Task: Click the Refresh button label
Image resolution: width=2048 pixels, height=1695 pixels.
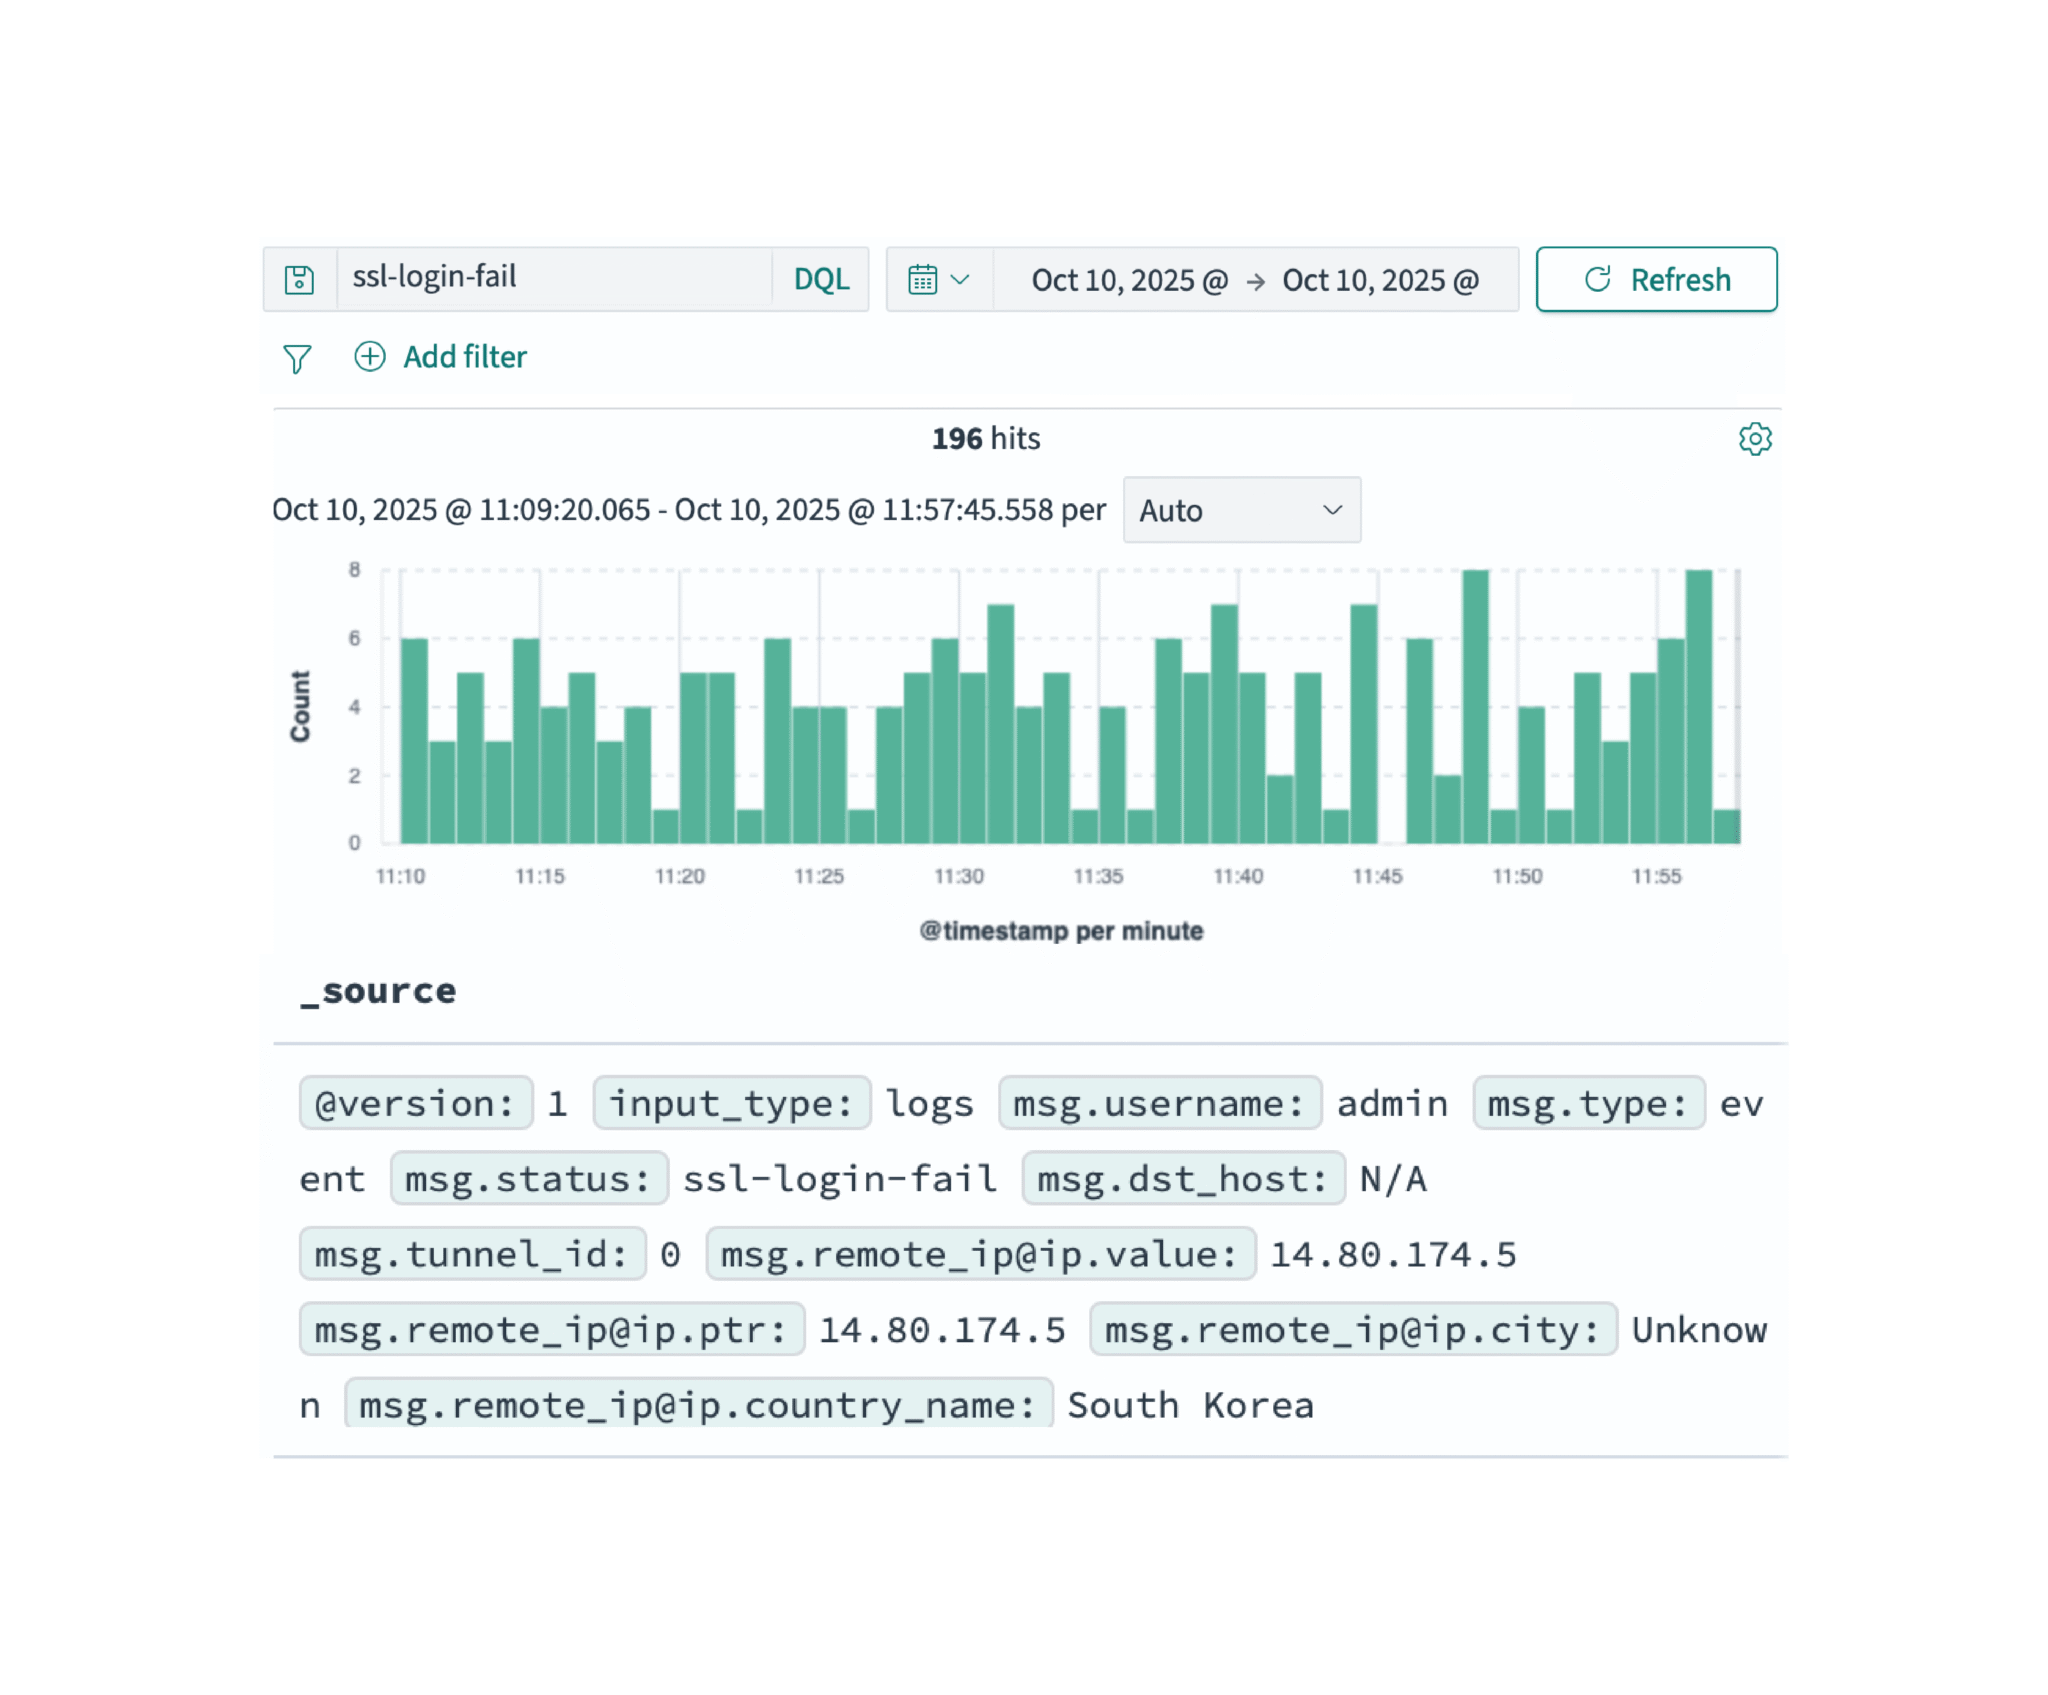Action: [1680, 280]
